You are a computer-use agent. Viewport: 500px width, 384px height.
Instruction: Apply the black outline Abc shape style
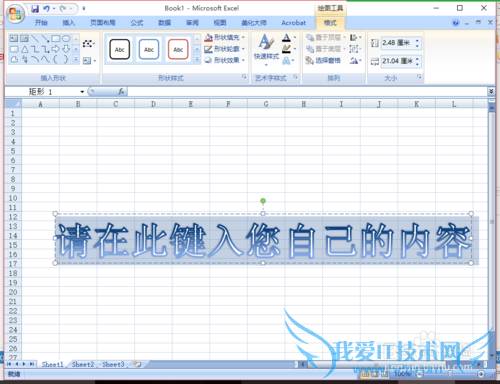tap(120, 49)
